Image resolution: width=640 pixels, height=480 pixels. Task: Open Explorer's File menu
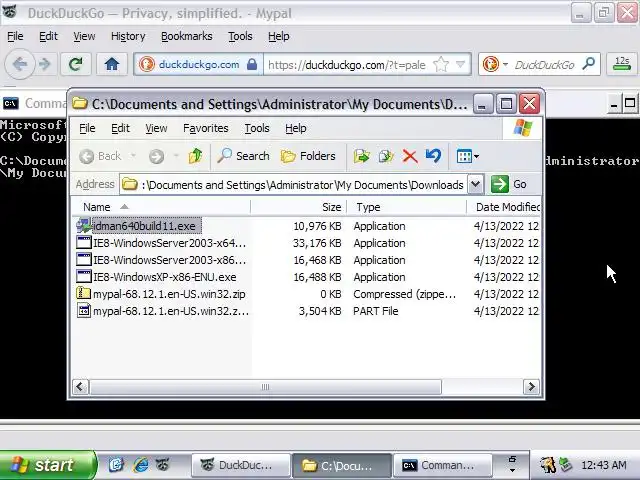coord(87,128)
